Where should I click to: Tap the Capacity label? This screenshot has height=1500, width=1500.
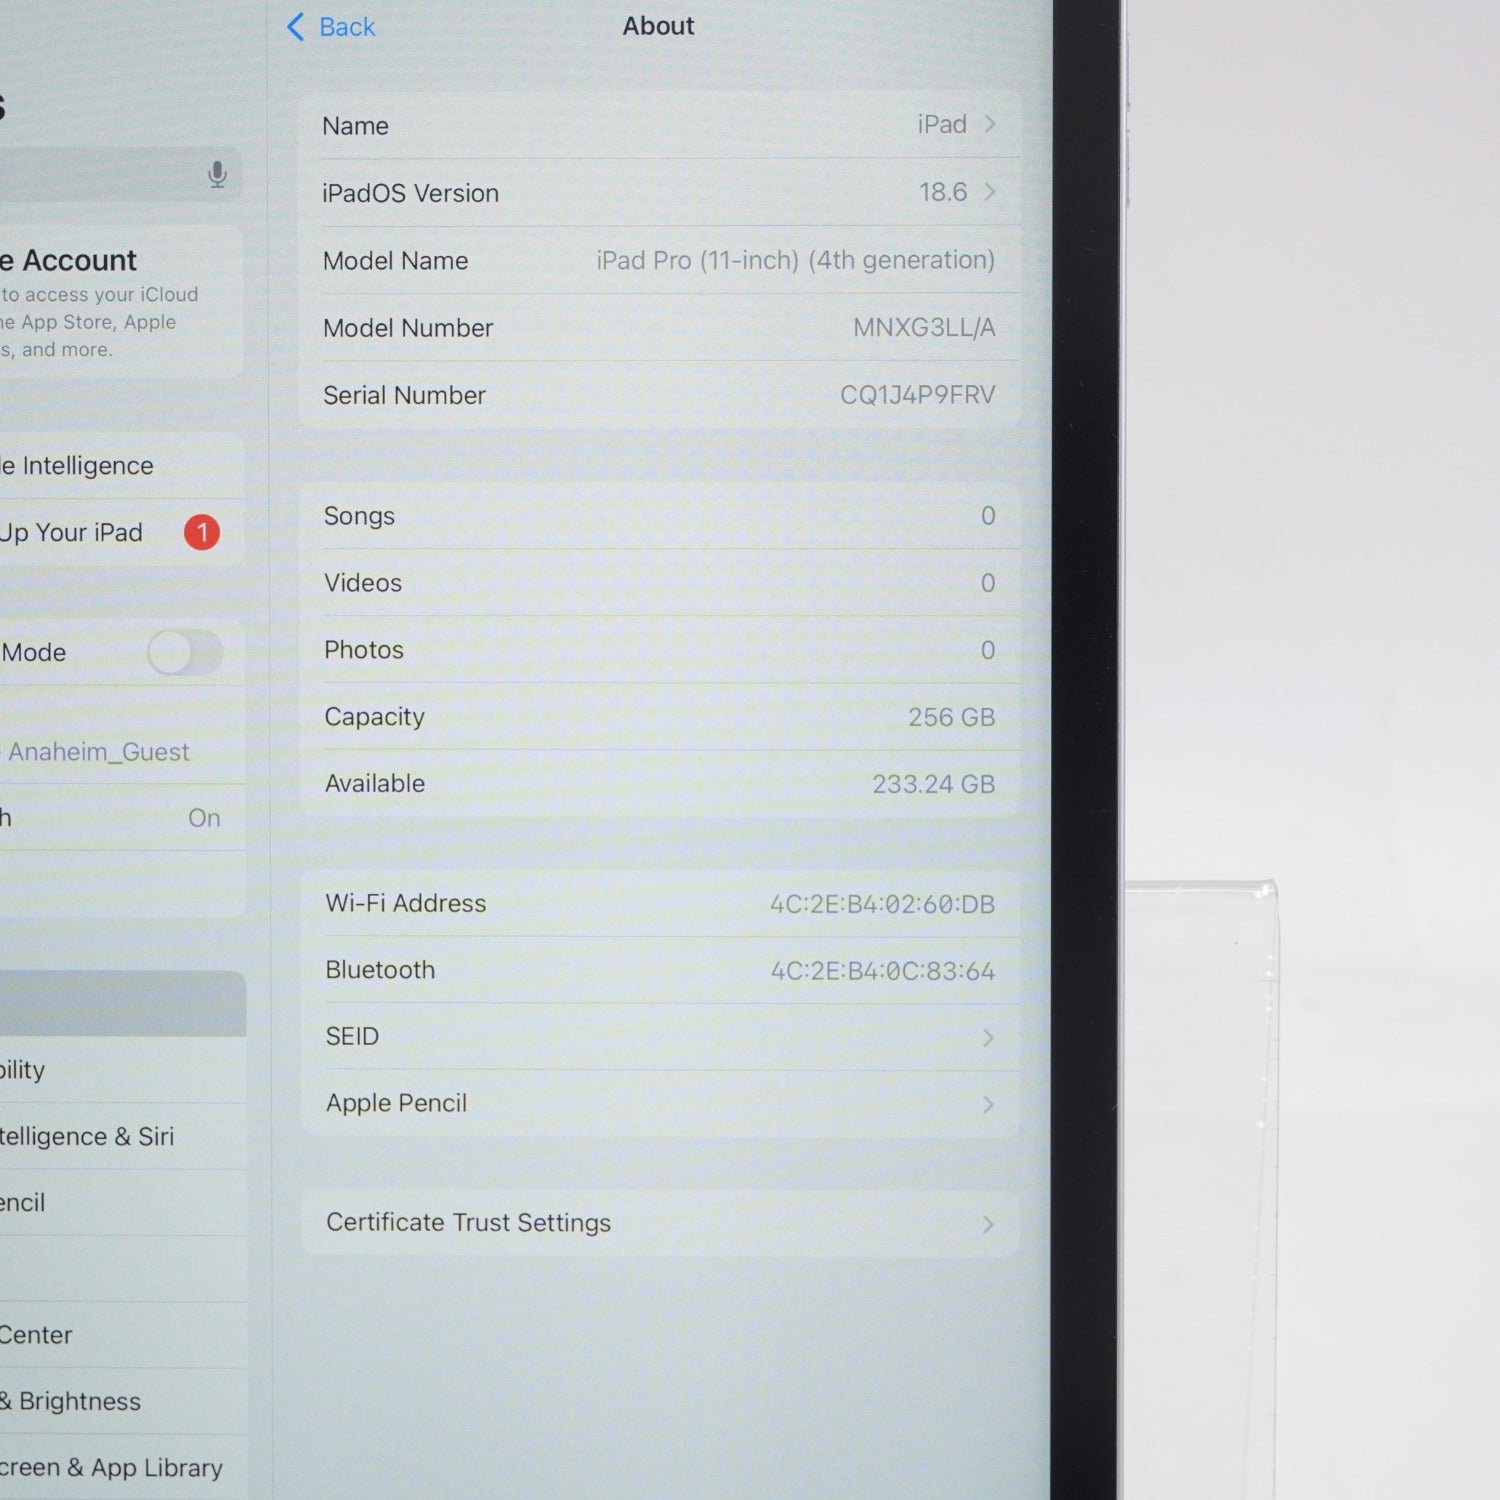coord(374,717)
